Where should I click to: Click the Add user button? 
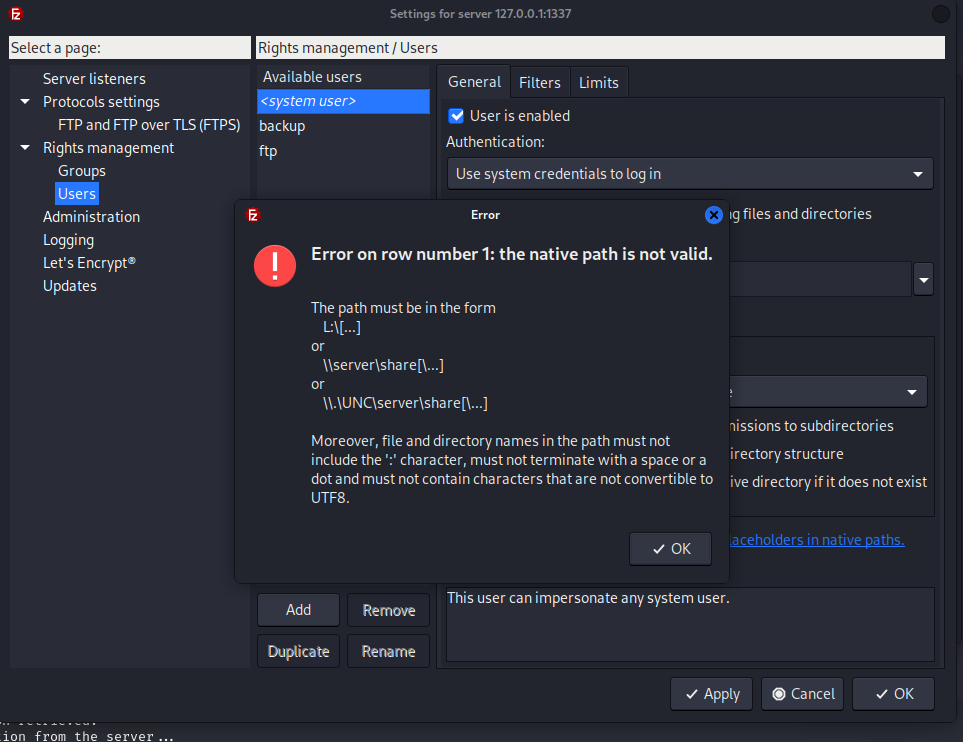click(298, 610)
